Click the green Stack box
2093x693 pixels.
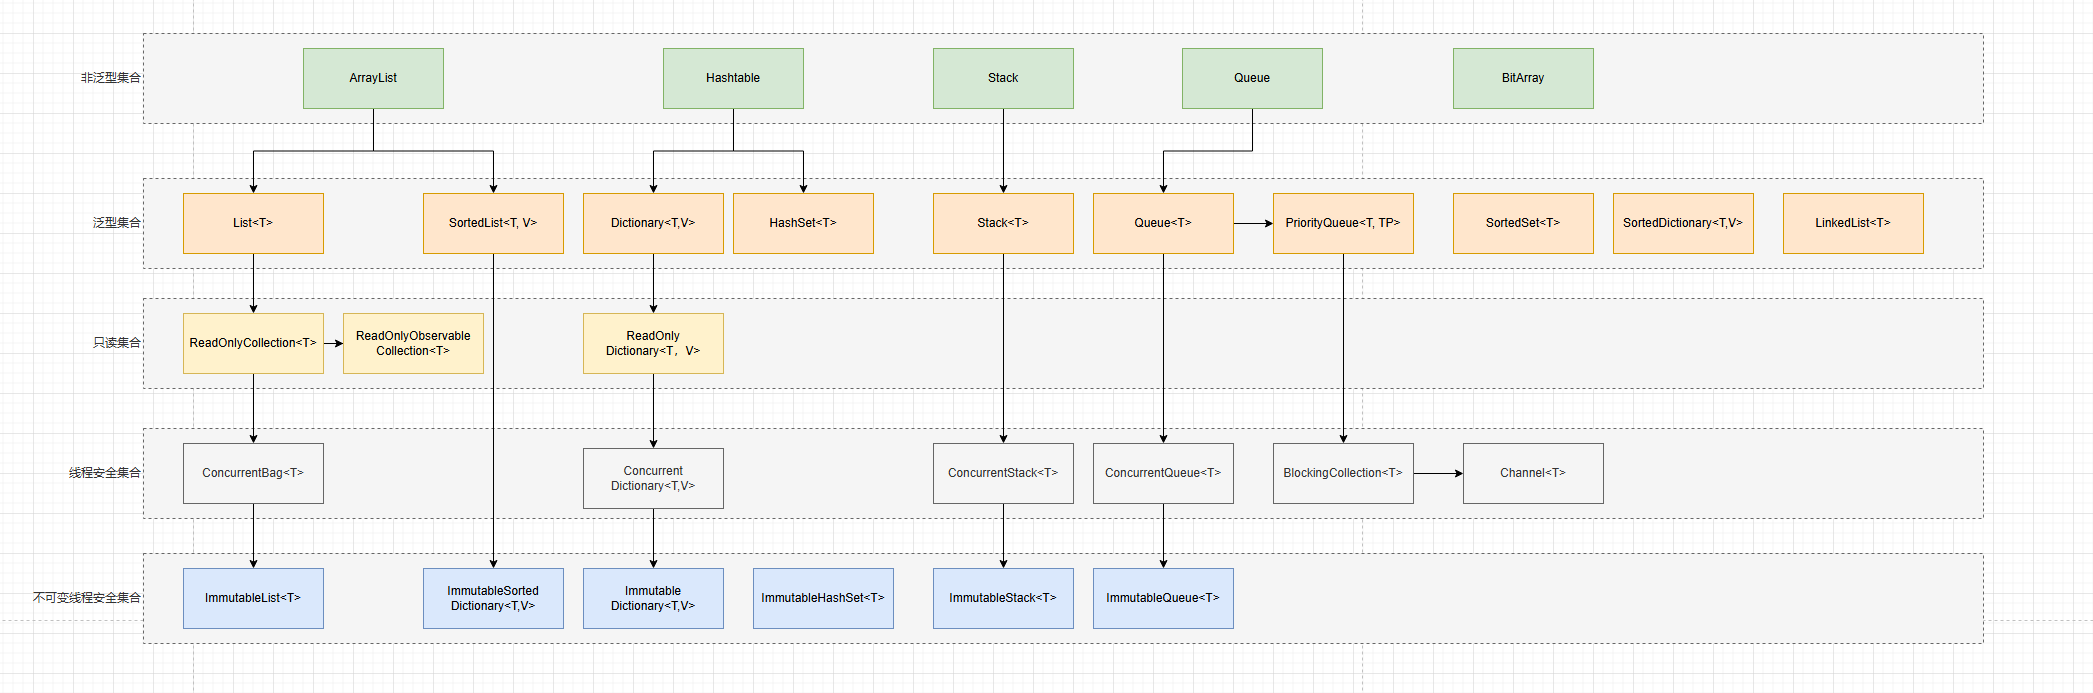[1003, 78]
